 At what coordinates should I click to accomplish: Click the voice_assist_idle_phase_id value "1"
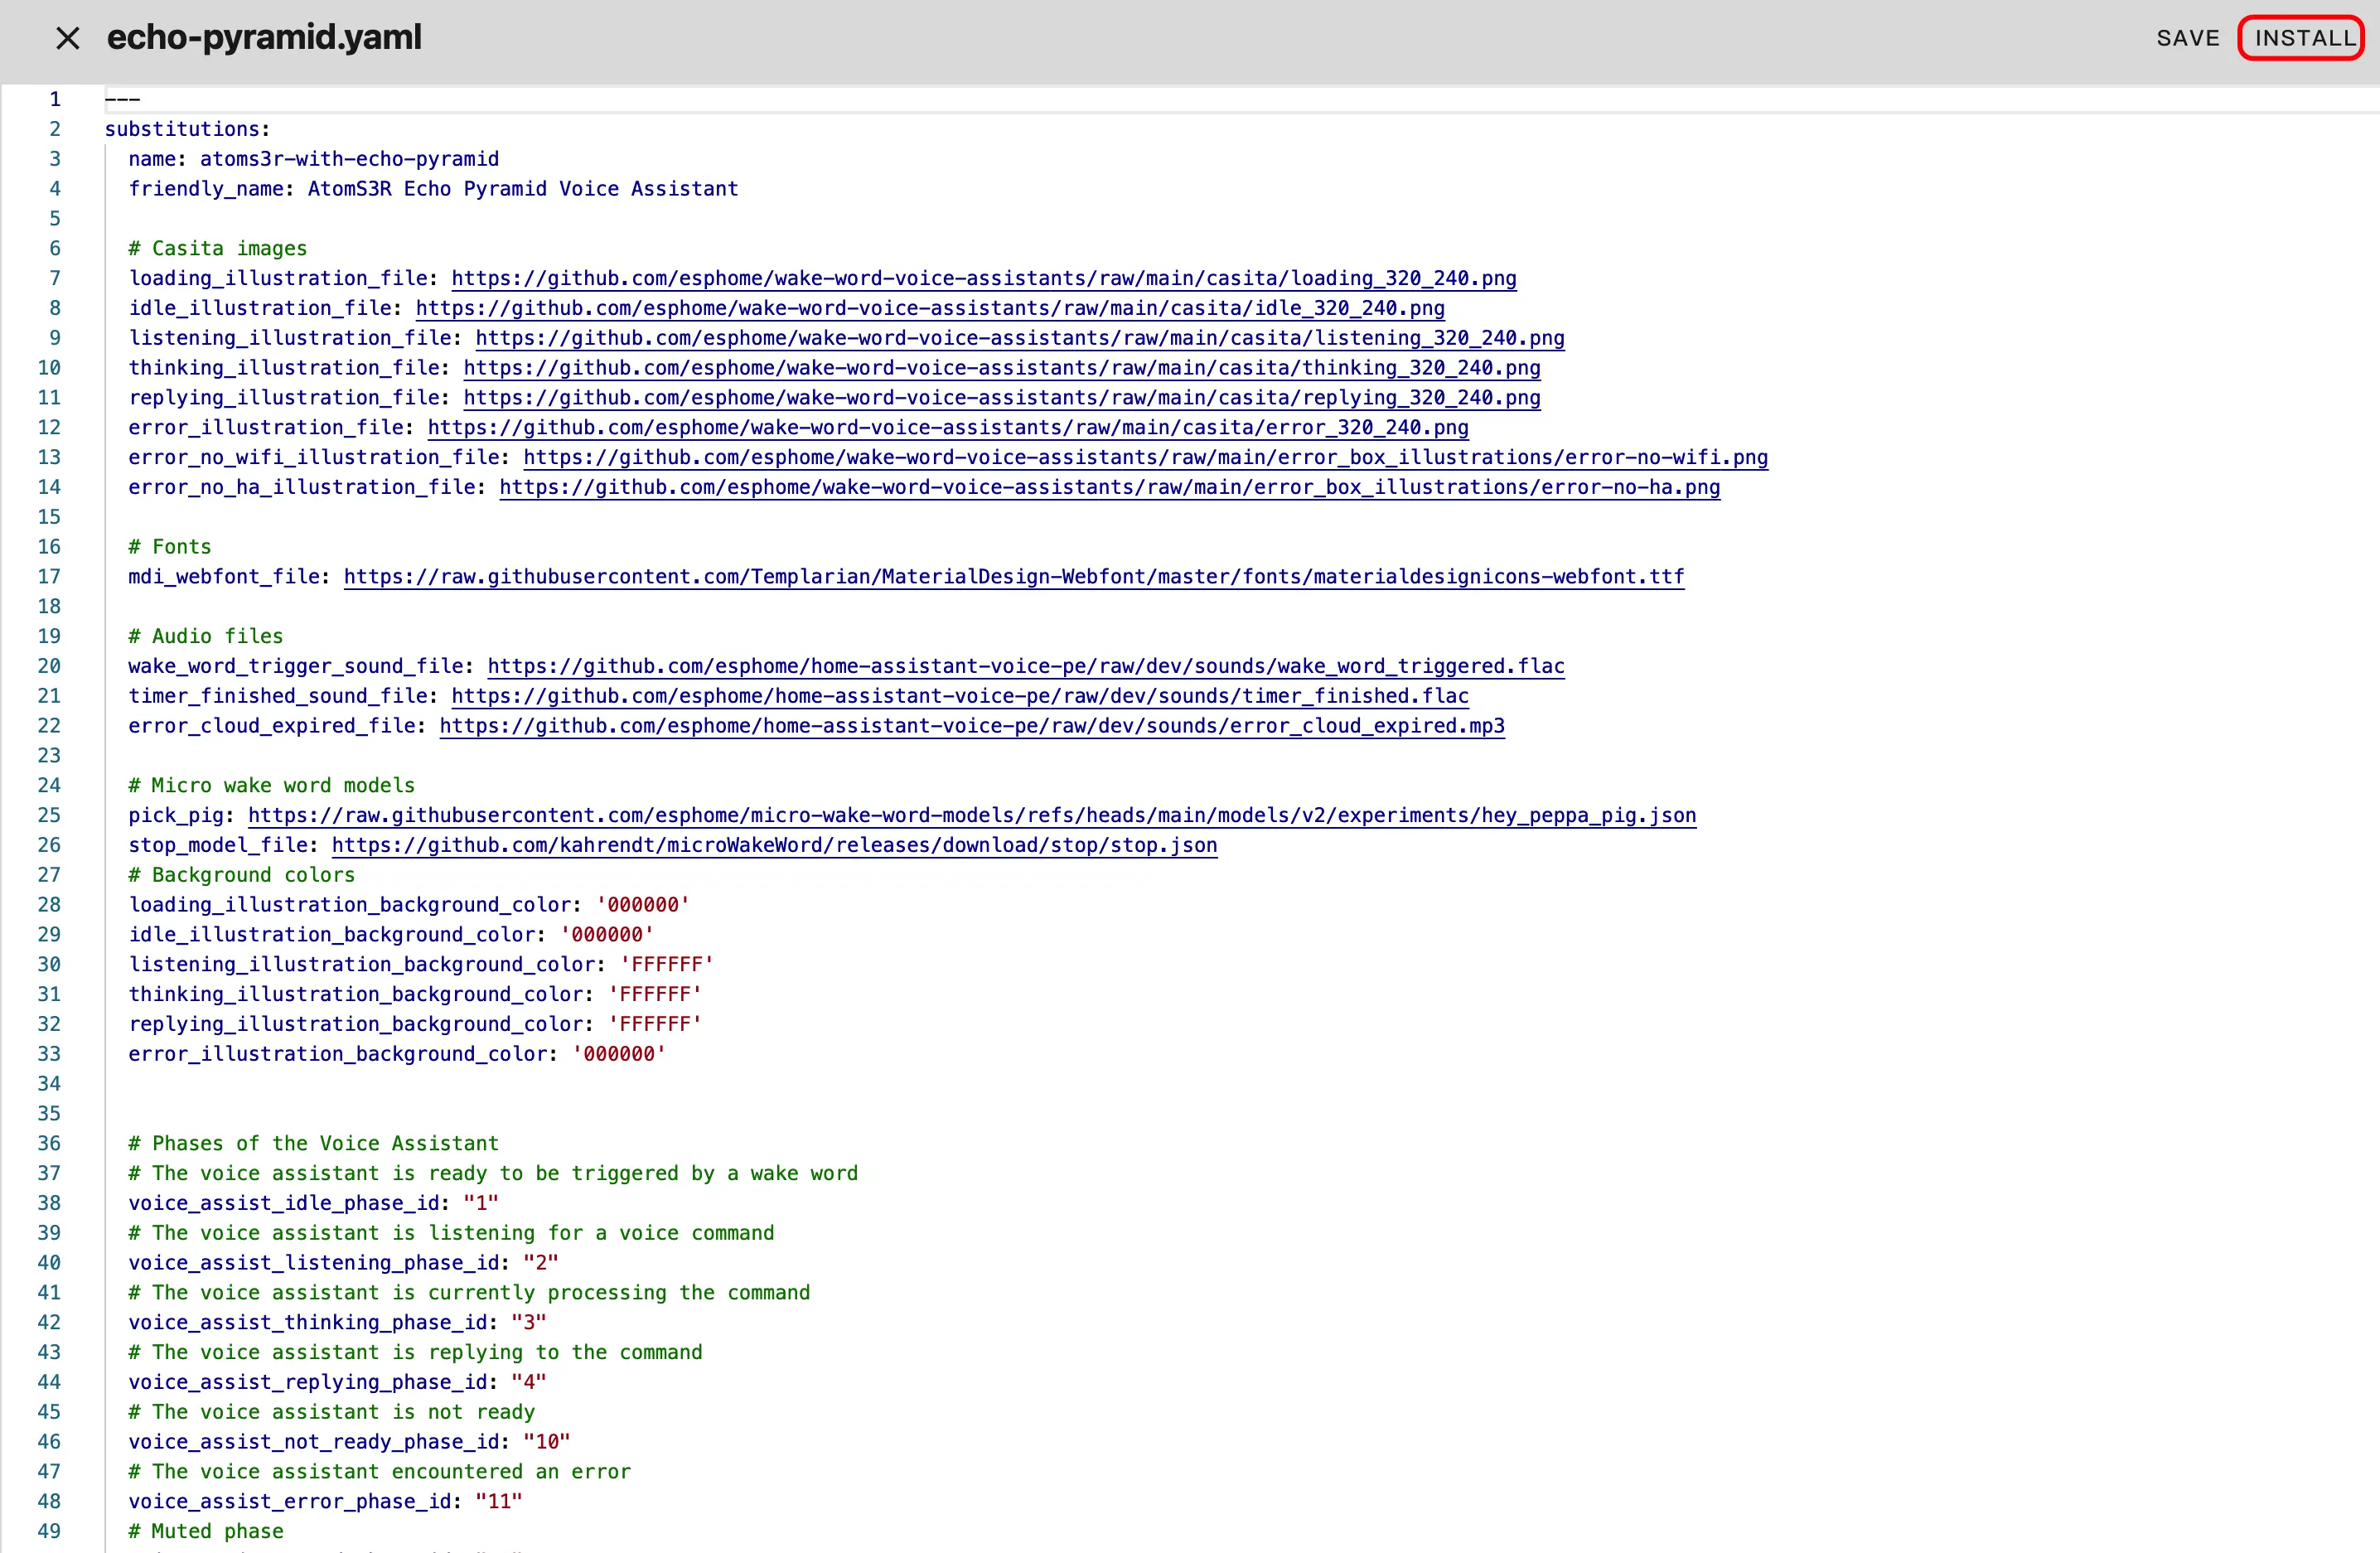click(x=480, y=1203)
